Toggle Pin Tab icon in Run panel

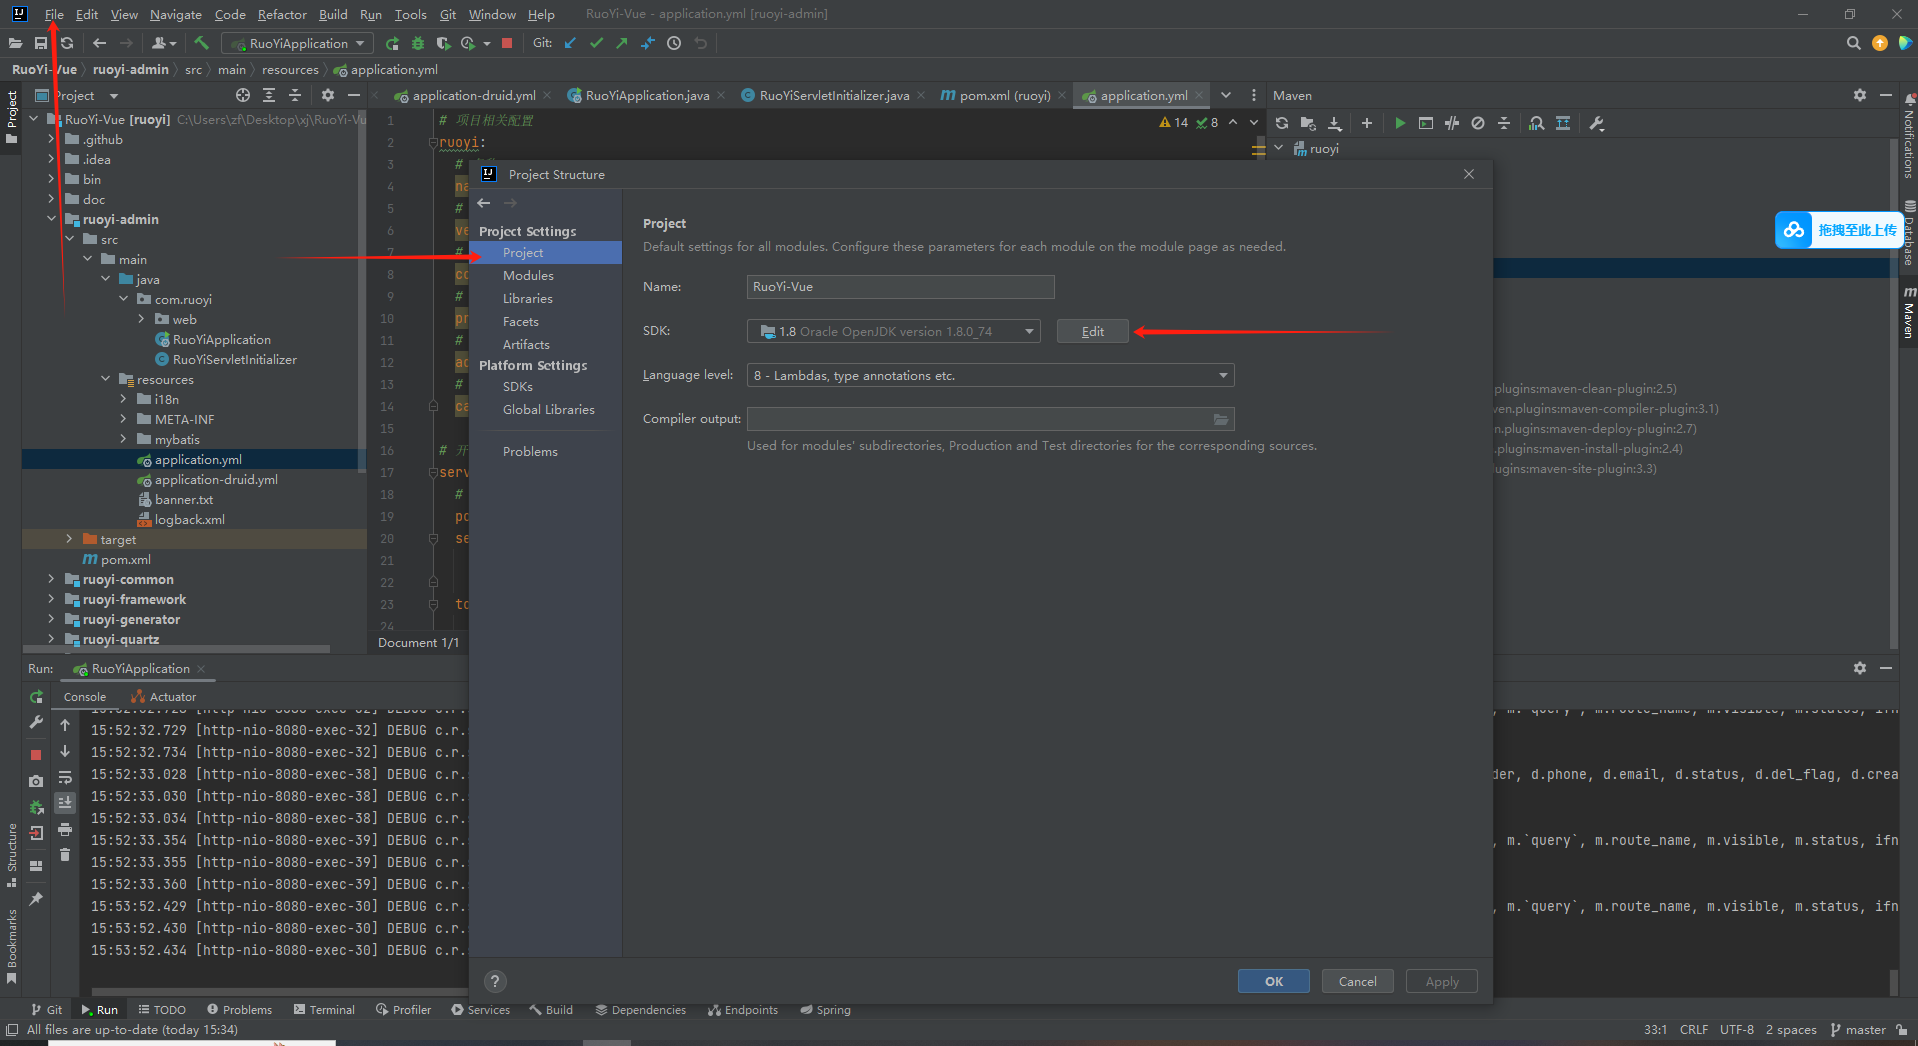[36, 899]
